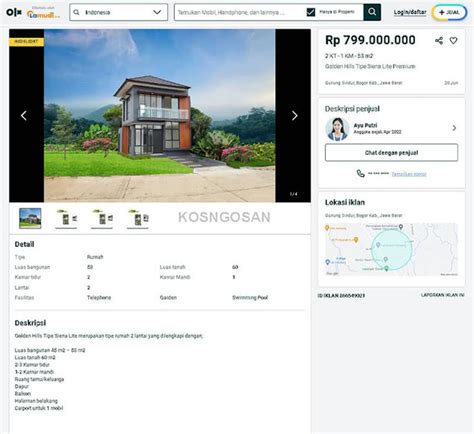Open seller Ayu Putri avatar
474x434 pixels.
(x=337, y=128)
